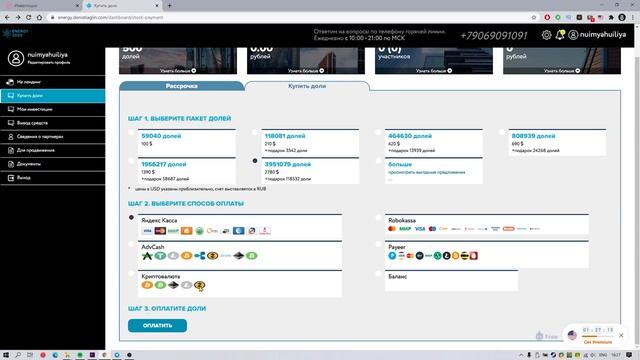Select the 3951079 долей package radio
This screenshot has width=640, height=360.
click(x=255, y=161)
